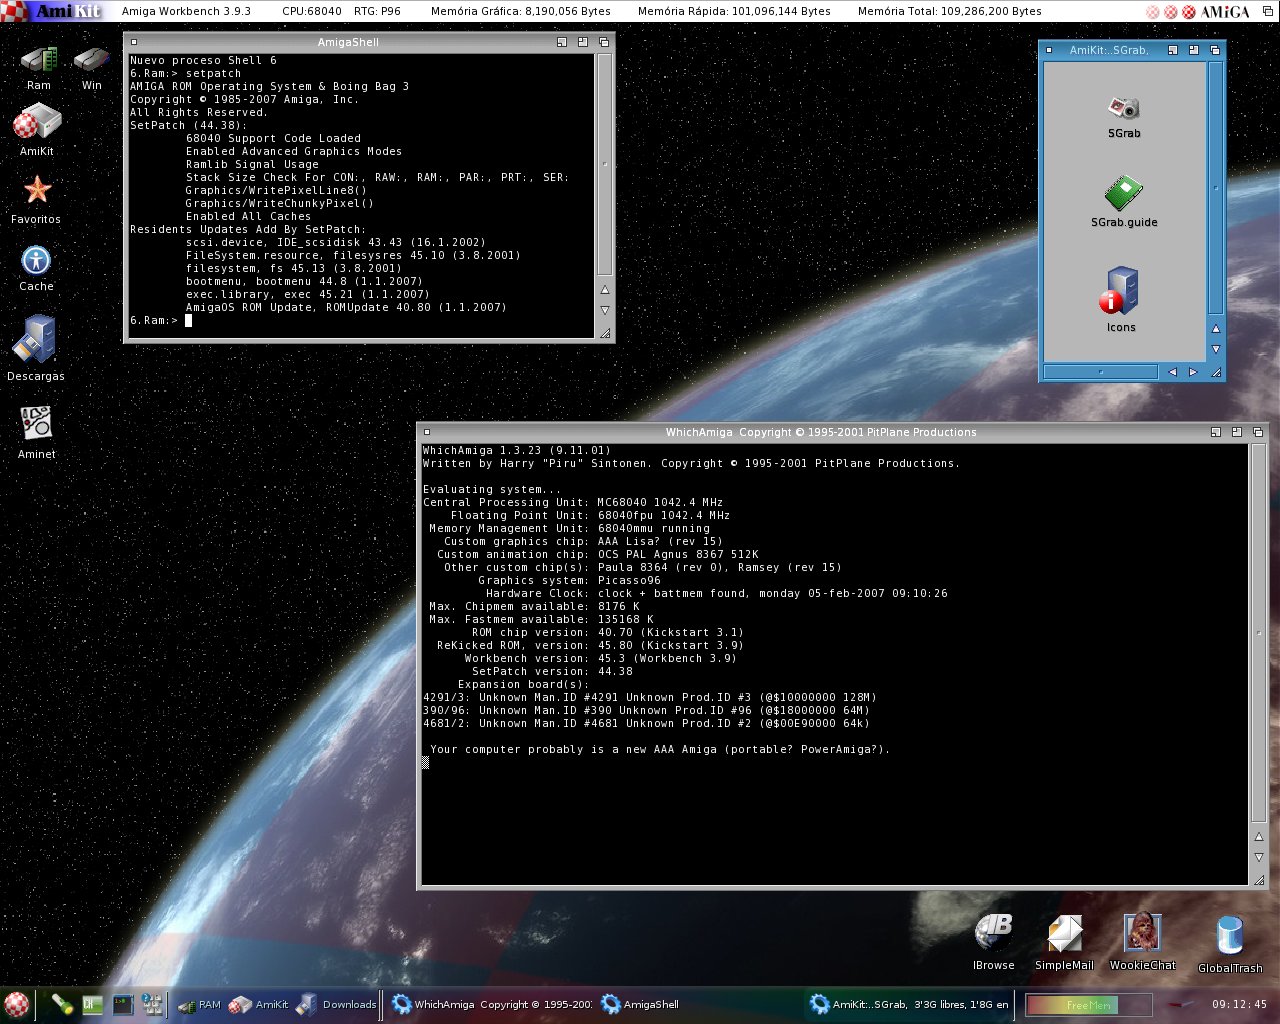
Task: Open the Cache desktop icon
Action: [x=36, y=261]
